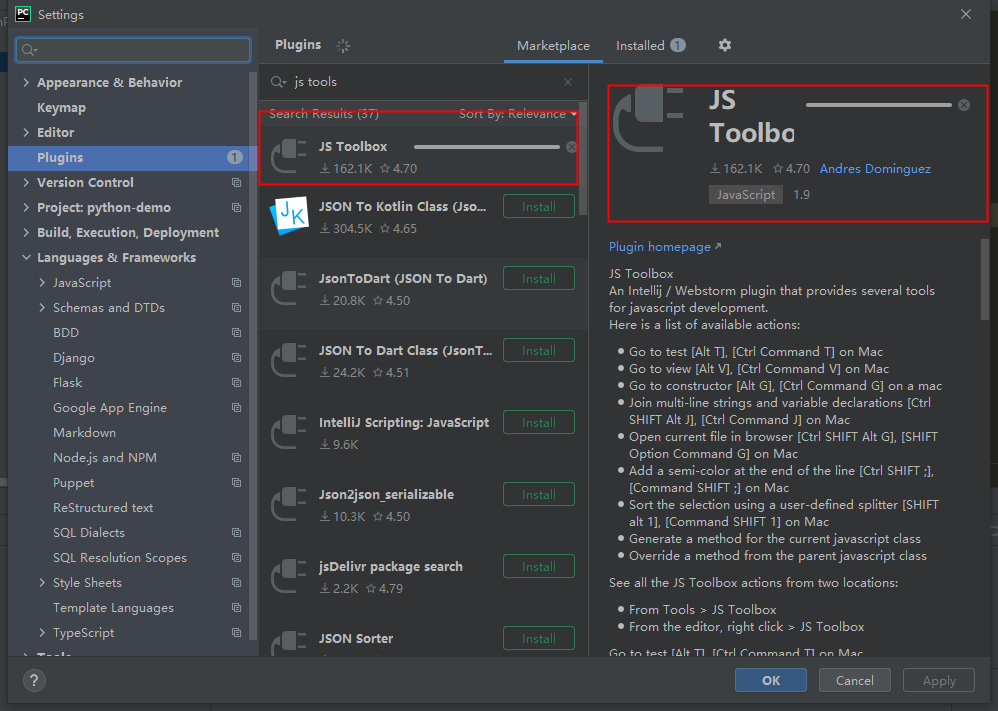Click the project-scope icon beside JavaScript
Viewport: 998px width, 711px height.
(236, 283)
